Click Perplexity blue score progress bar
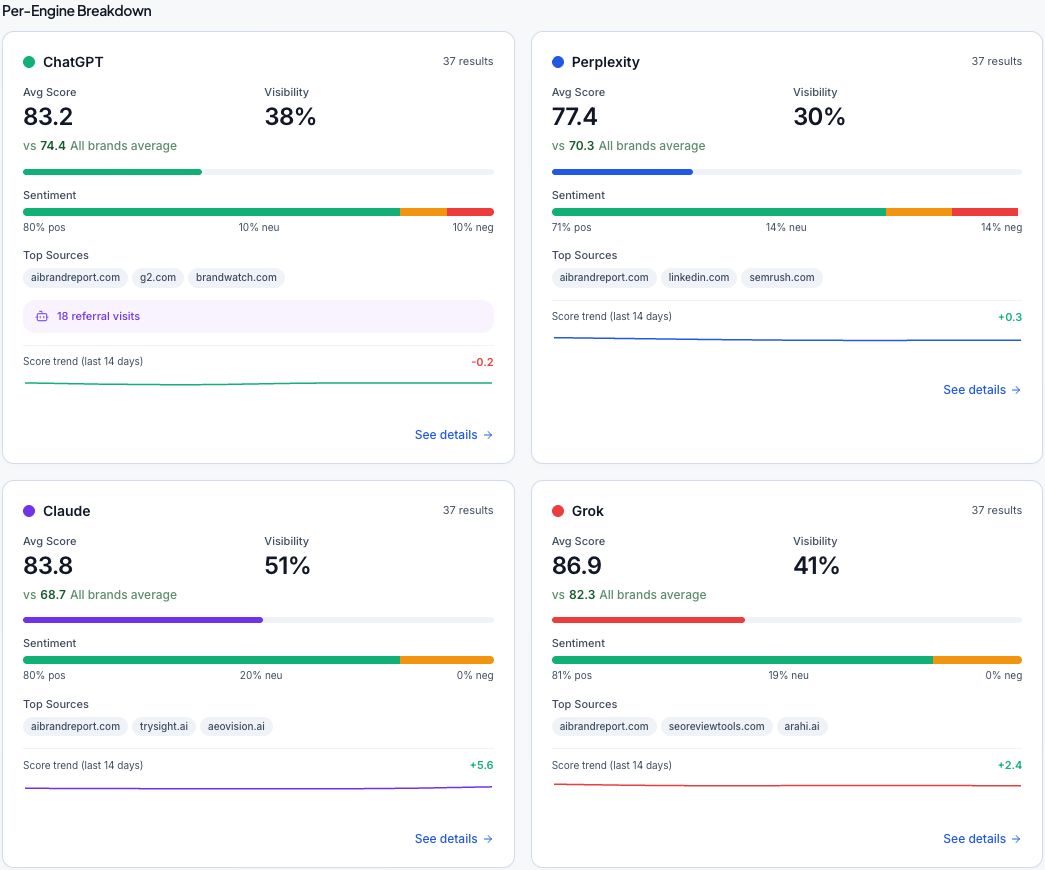The image size is (1045, 870). 786,172
